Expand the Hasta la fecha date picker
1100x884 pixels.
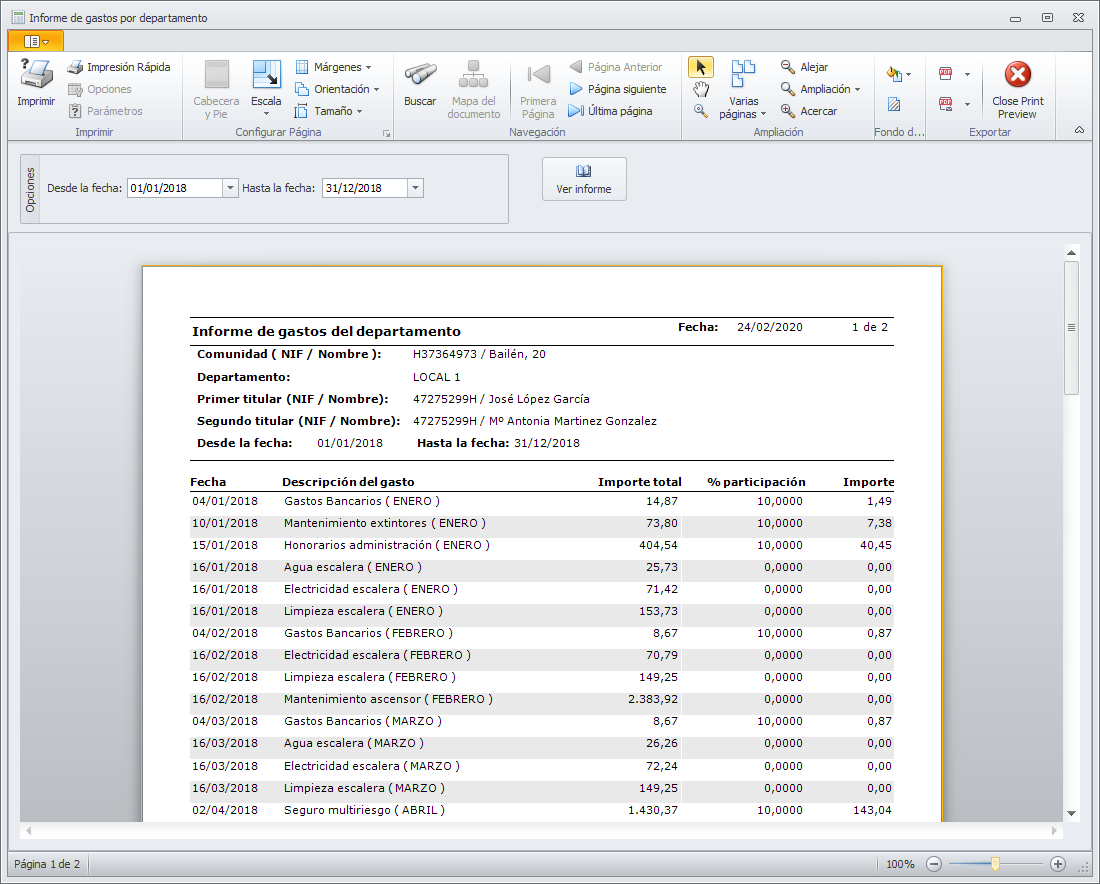pos(415,188)
